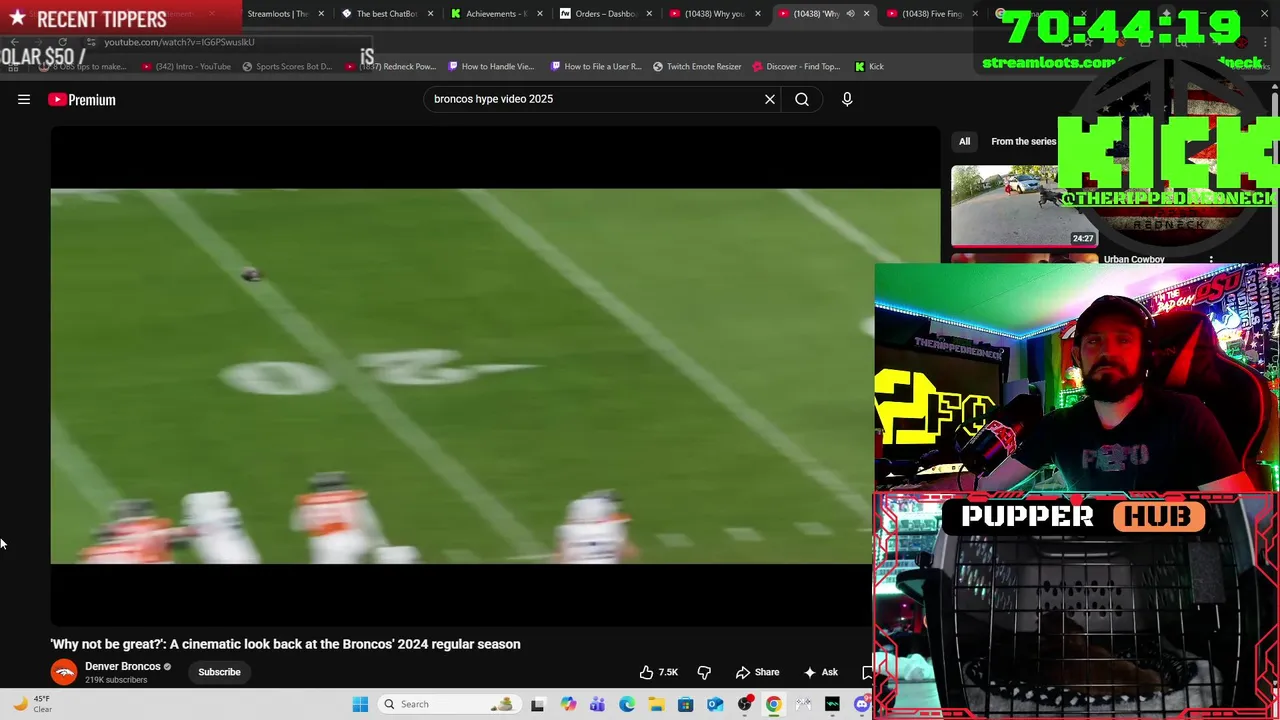1280x720 pixels.
Task: Close the Achievements browser tab
Action: click(x=540, y=14)
